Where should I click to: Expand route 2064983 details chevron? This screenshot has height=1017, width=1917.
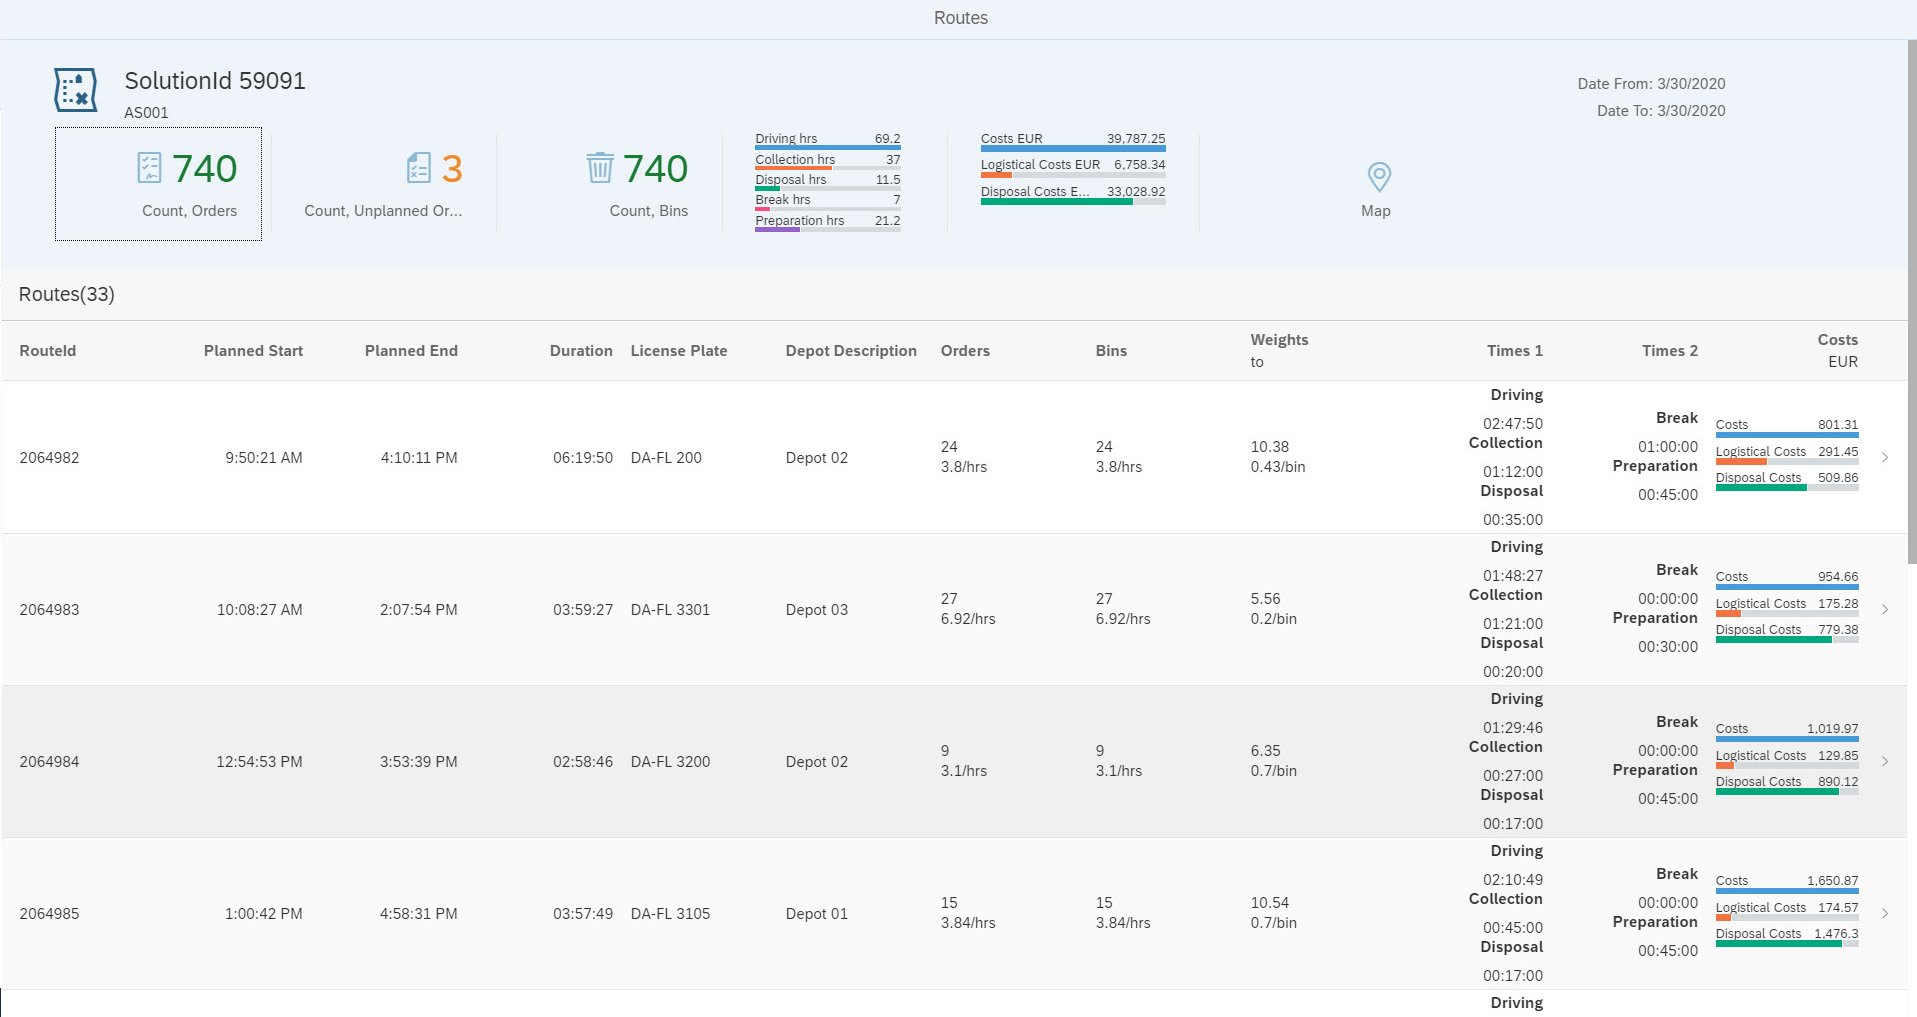[1885, 609]
